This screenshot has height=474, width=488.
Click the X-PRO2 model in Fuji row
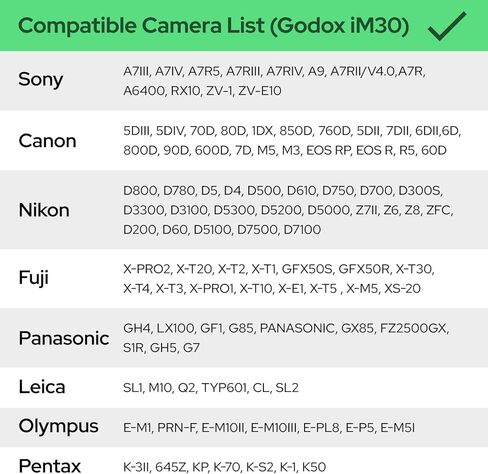coord(146,269)
